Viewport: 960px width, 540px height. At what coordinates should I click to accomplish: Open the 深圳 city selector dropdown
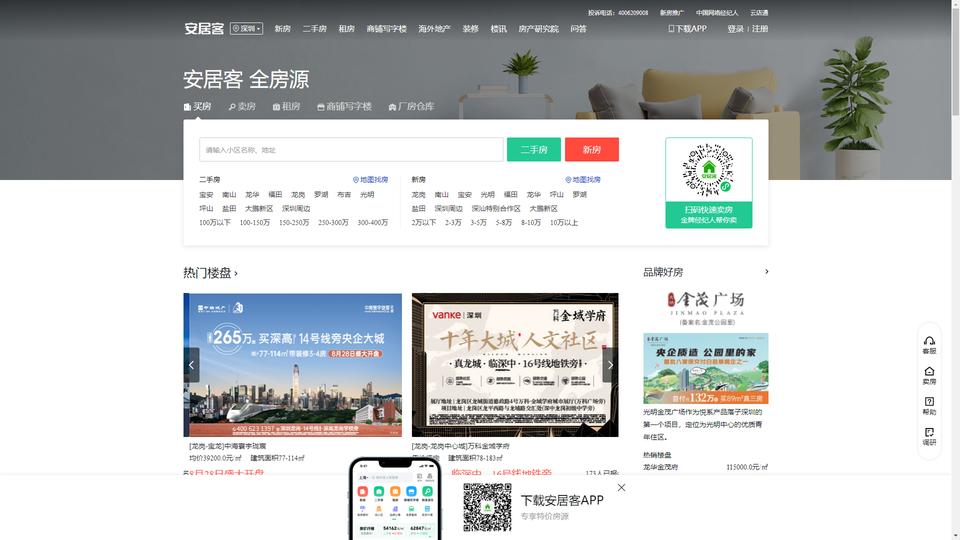(247, 29)
